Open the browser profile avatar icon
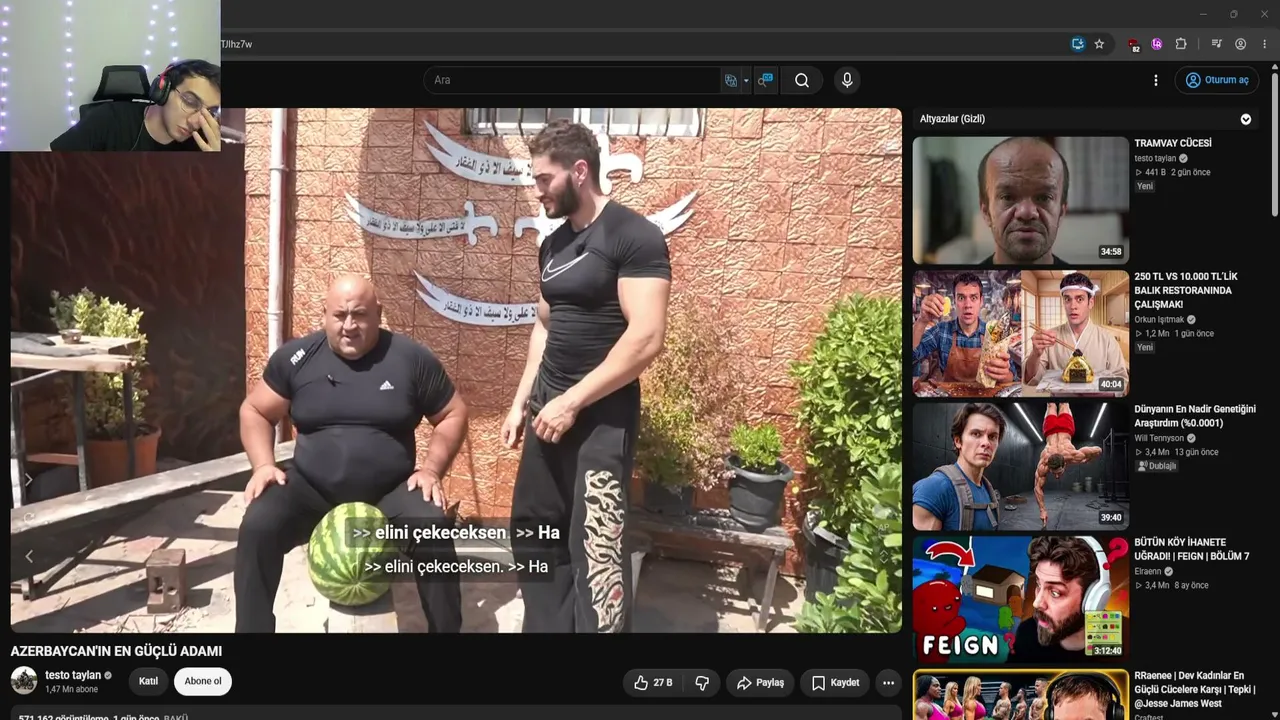This screenshot has width=1280, height=720. 1240,44
